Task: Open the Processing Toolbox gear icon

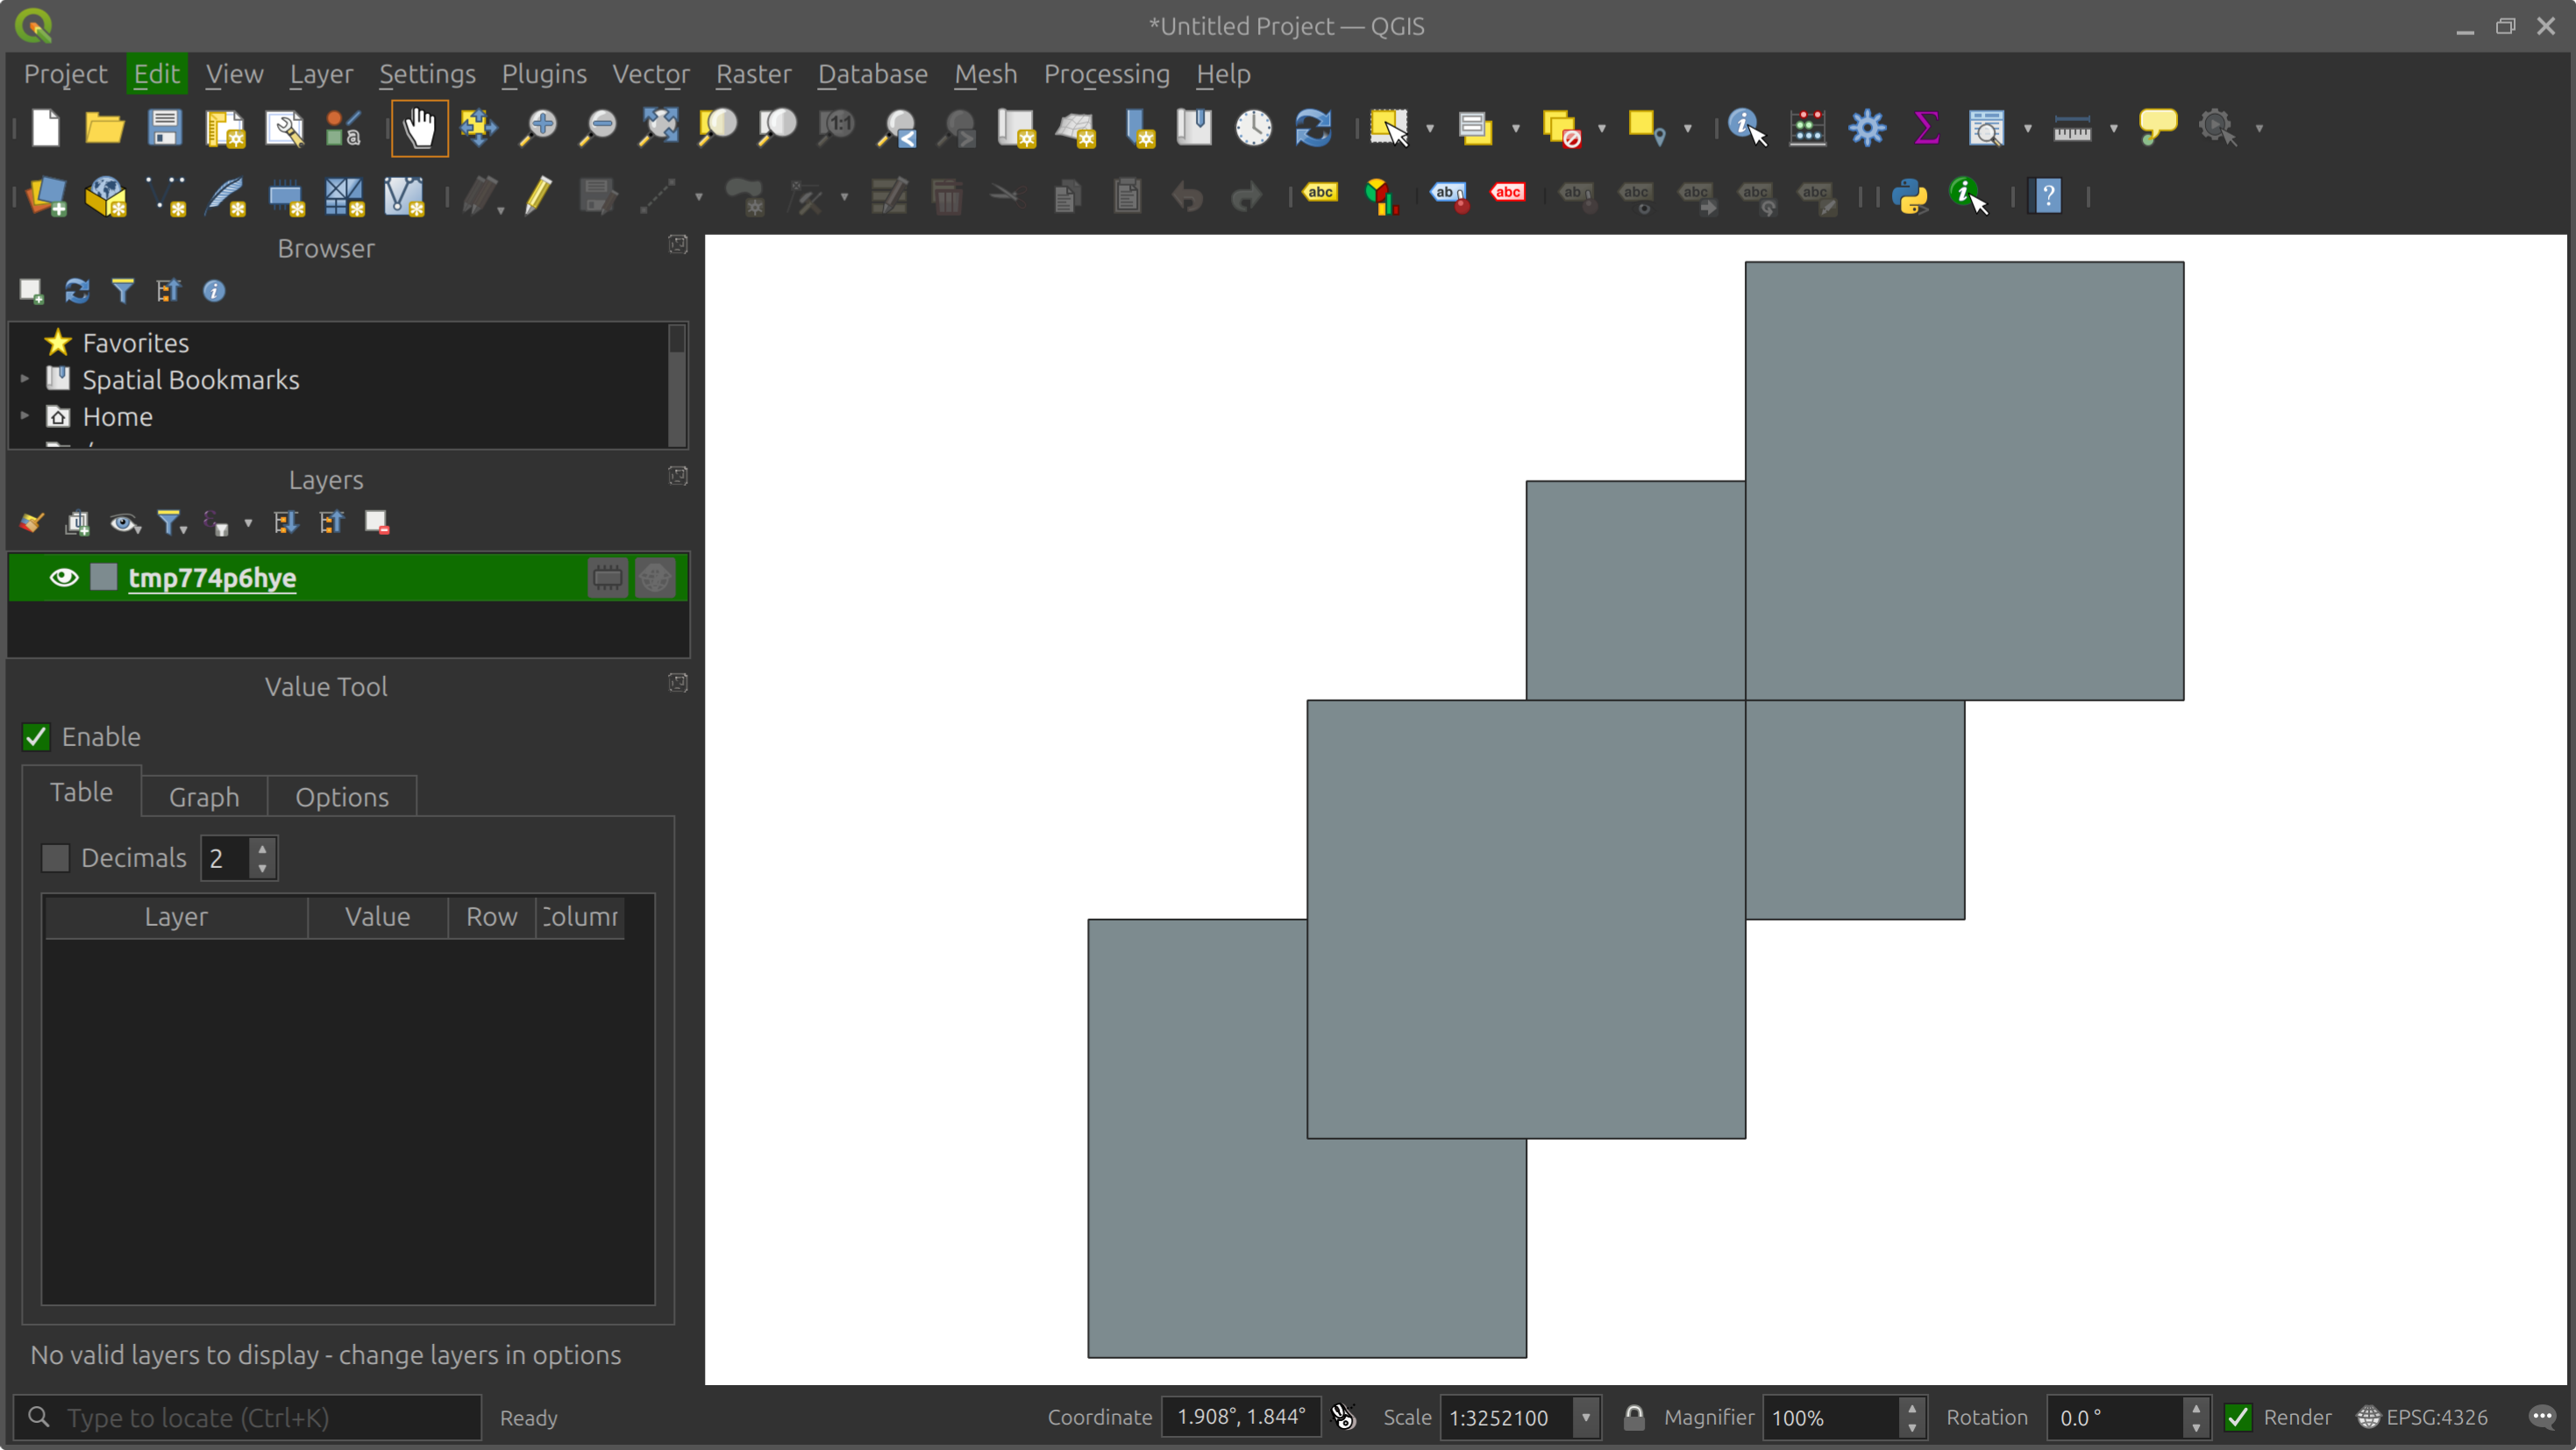Action: click(x=1867, y=128)
